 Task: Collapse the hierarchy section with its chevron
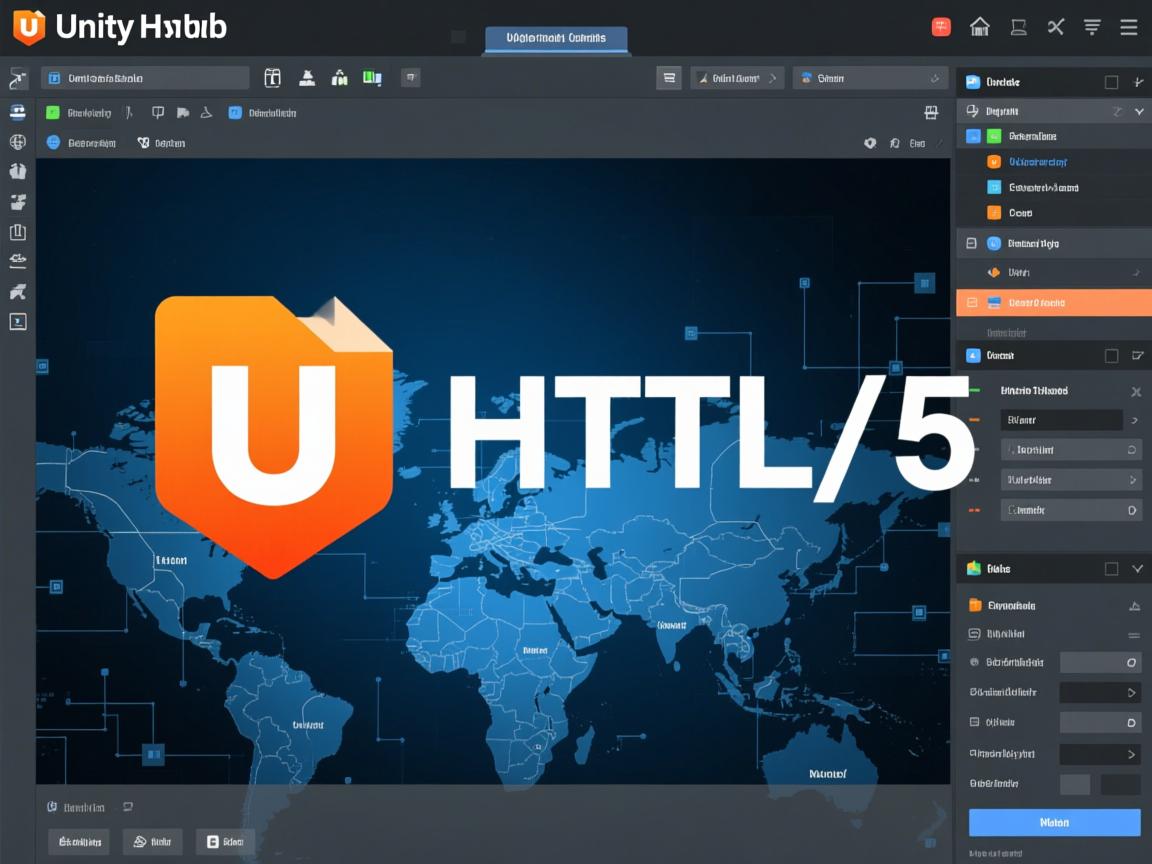(1137, 110)
